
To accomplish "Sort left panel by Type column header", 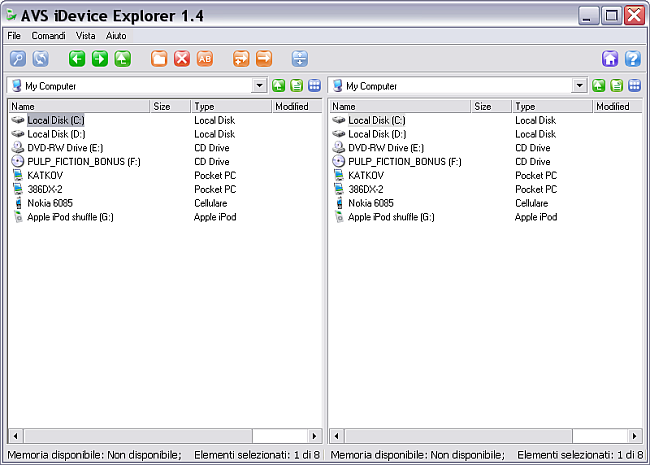I will 231,107.
